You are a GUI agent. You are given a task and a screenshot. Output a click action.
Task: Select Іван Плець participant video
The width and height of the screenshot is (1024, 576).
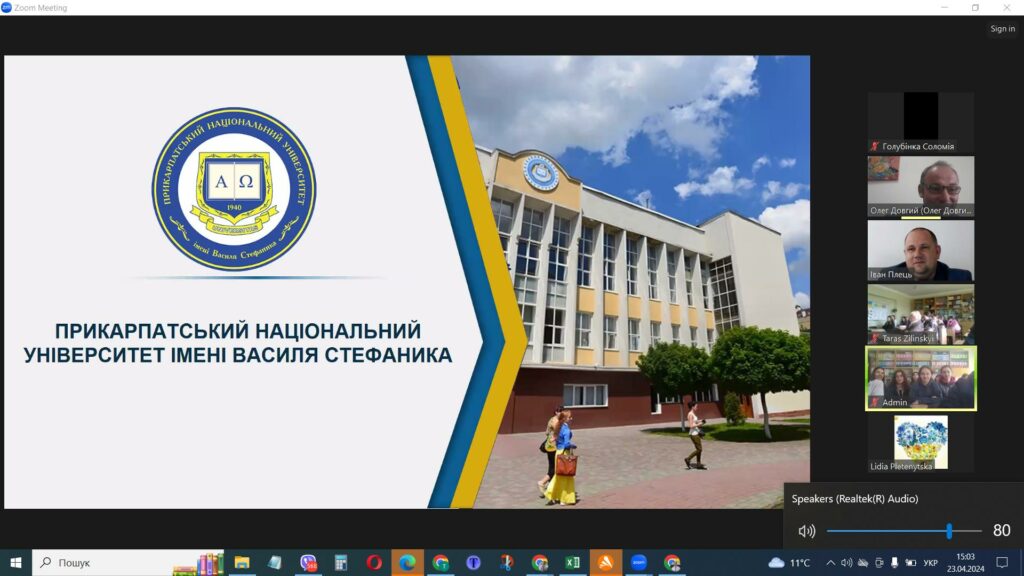920,250
